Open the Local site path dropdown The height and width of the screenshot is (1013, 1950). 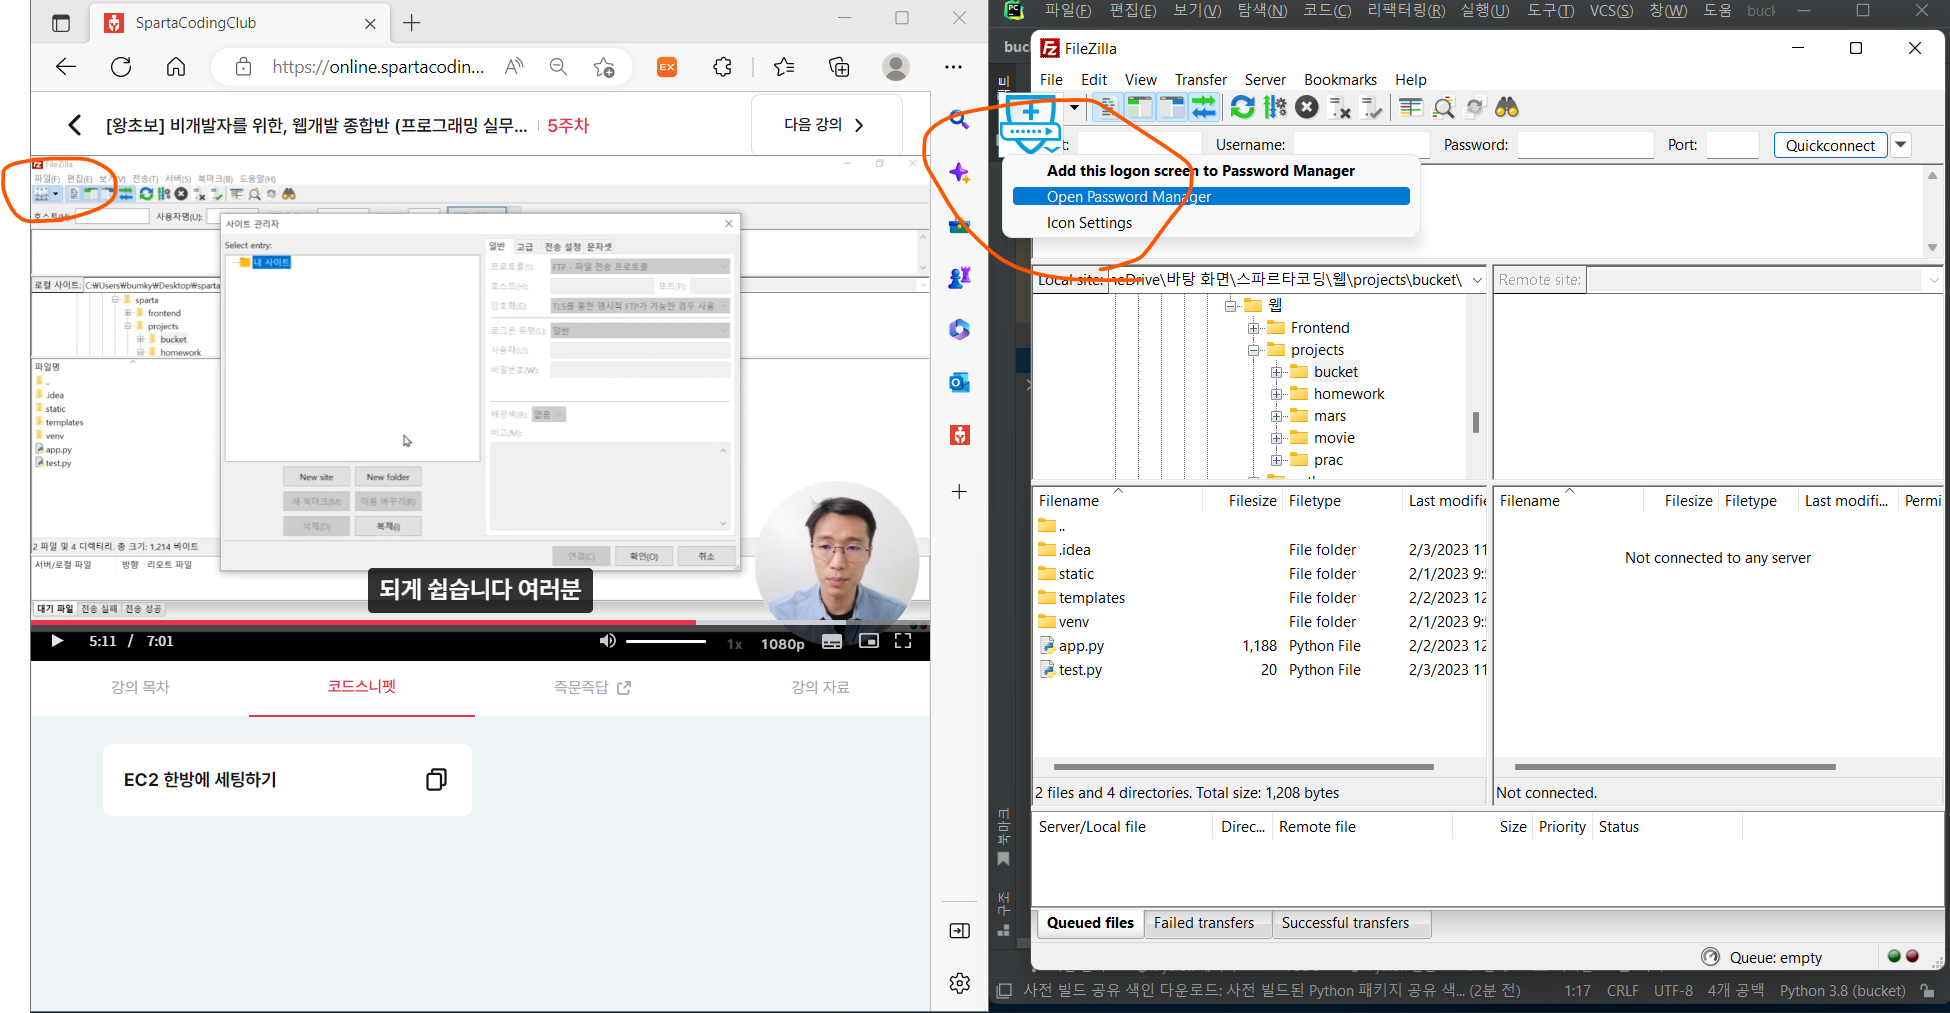[x=1477, y=280]
